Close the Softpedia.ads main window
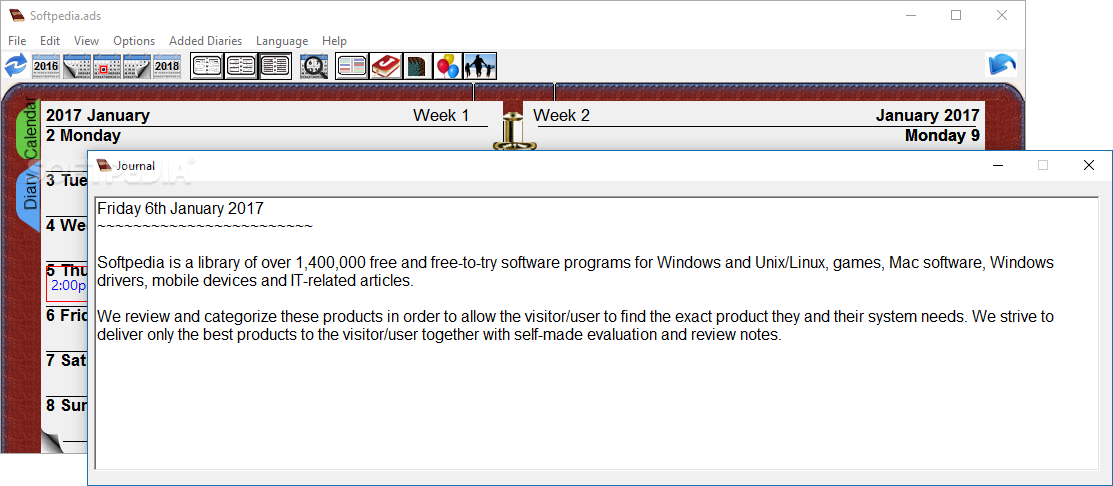Viewport: 1113px width, 486px height. coord(1002,15)
